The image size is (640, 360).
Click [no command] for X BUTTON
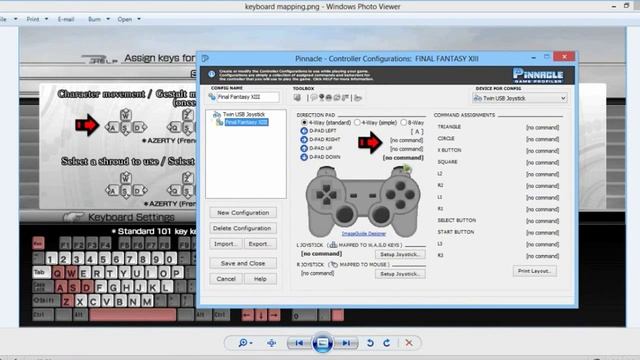[542, 151]
